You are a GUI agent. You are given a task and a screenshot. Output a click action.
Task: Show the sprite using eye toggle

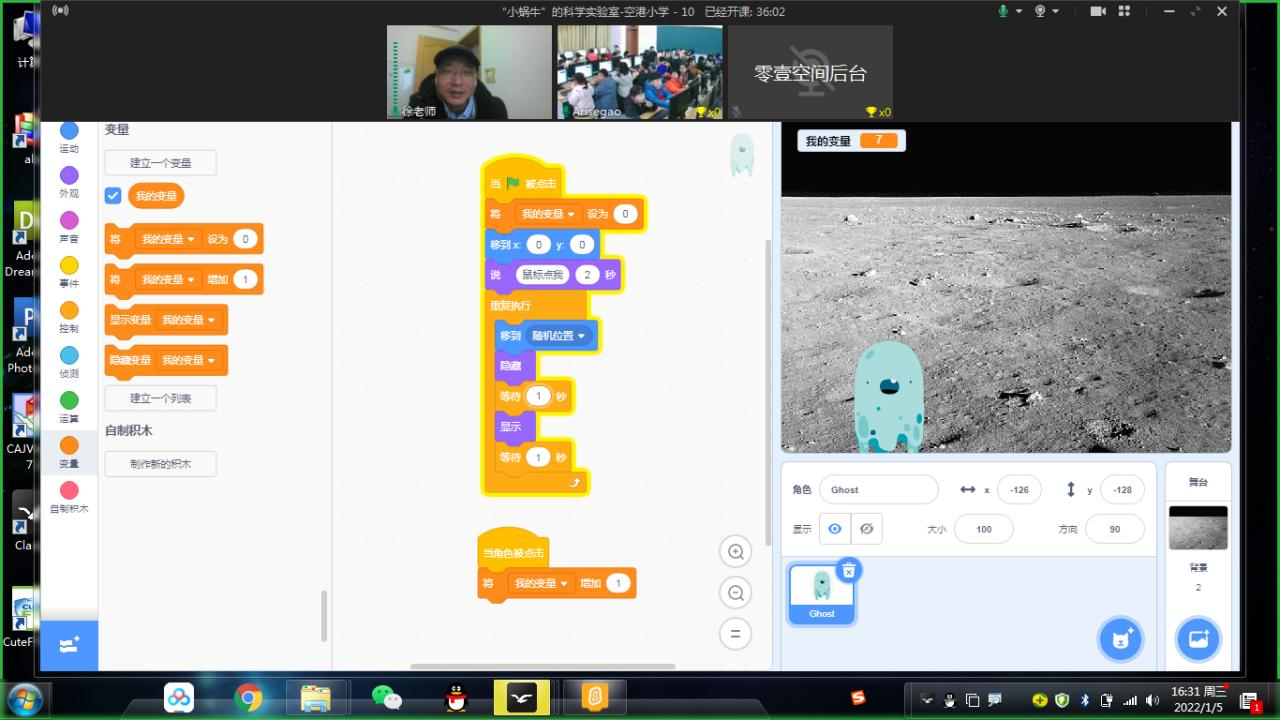[835, 529]
